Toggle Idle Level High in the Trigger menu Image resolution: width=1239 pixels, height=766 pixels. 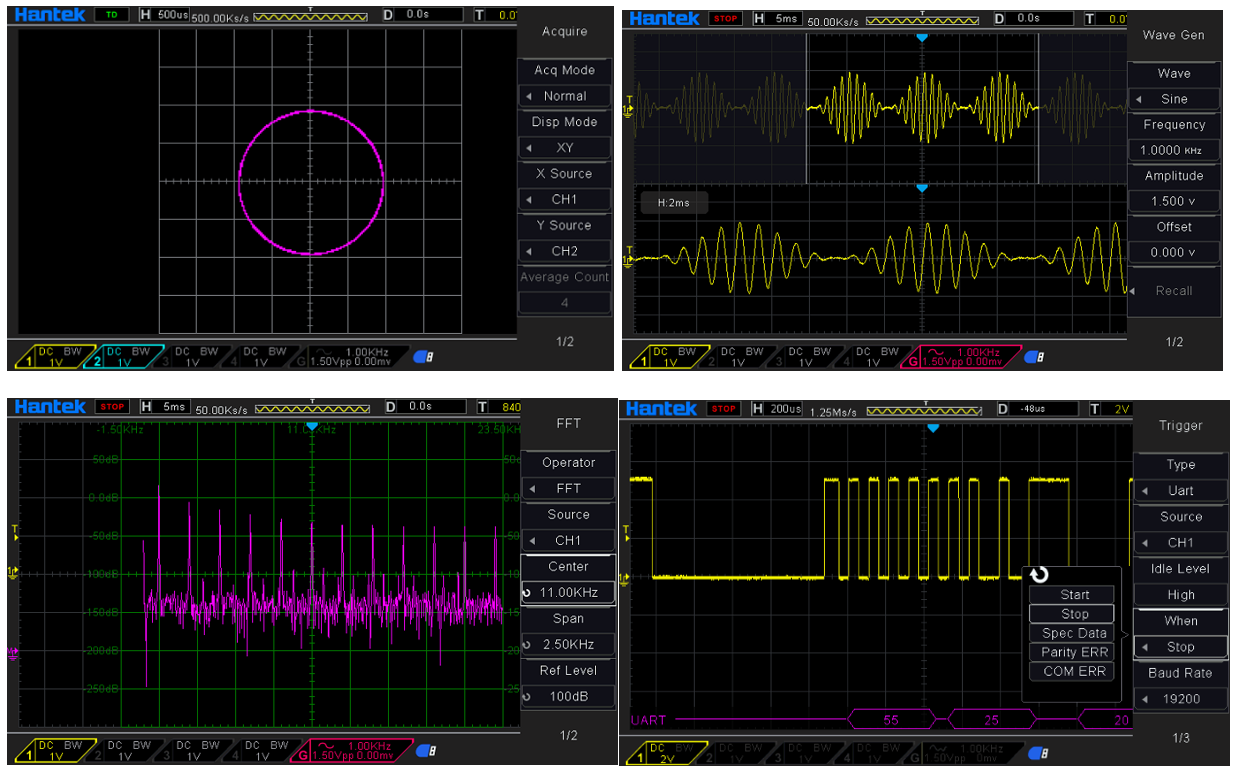pyautogui.click(x=1180, y=594)
